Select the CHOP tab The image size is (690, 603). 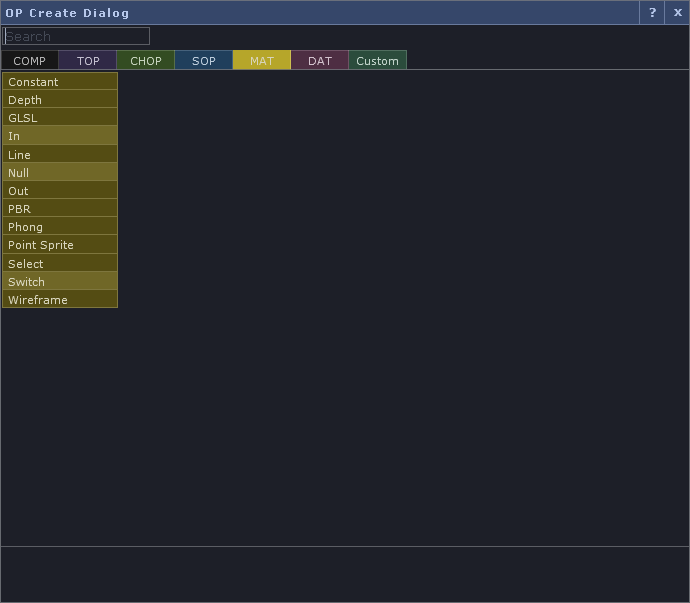click(146, 60)
